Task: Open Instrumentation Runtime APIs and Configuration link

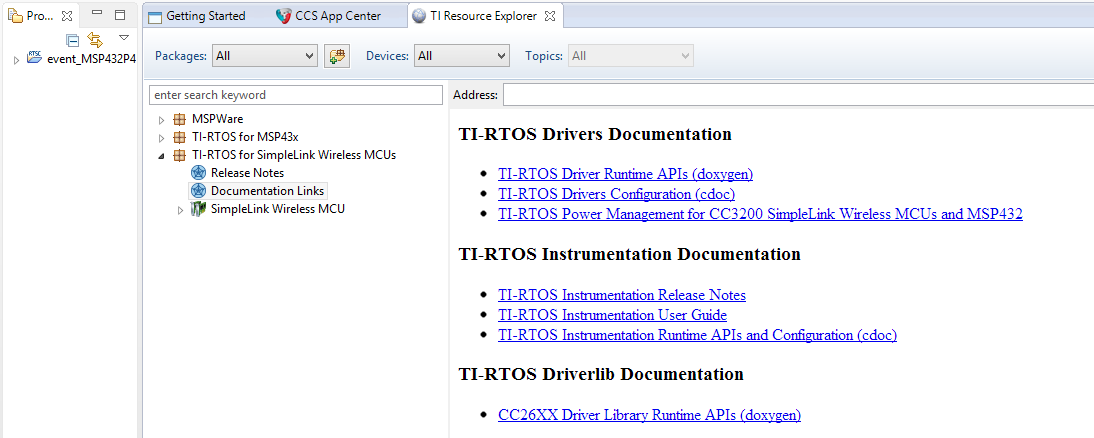Action: pyautogui.click(x=697, y=335)
